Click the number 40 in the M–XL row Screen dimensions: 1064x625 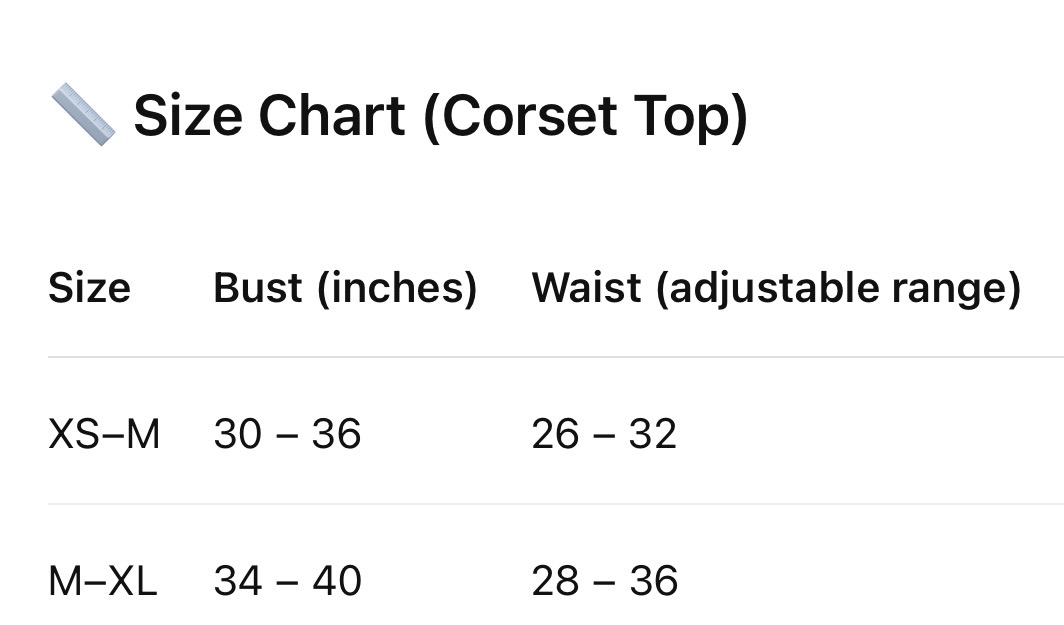coord(337,581)
